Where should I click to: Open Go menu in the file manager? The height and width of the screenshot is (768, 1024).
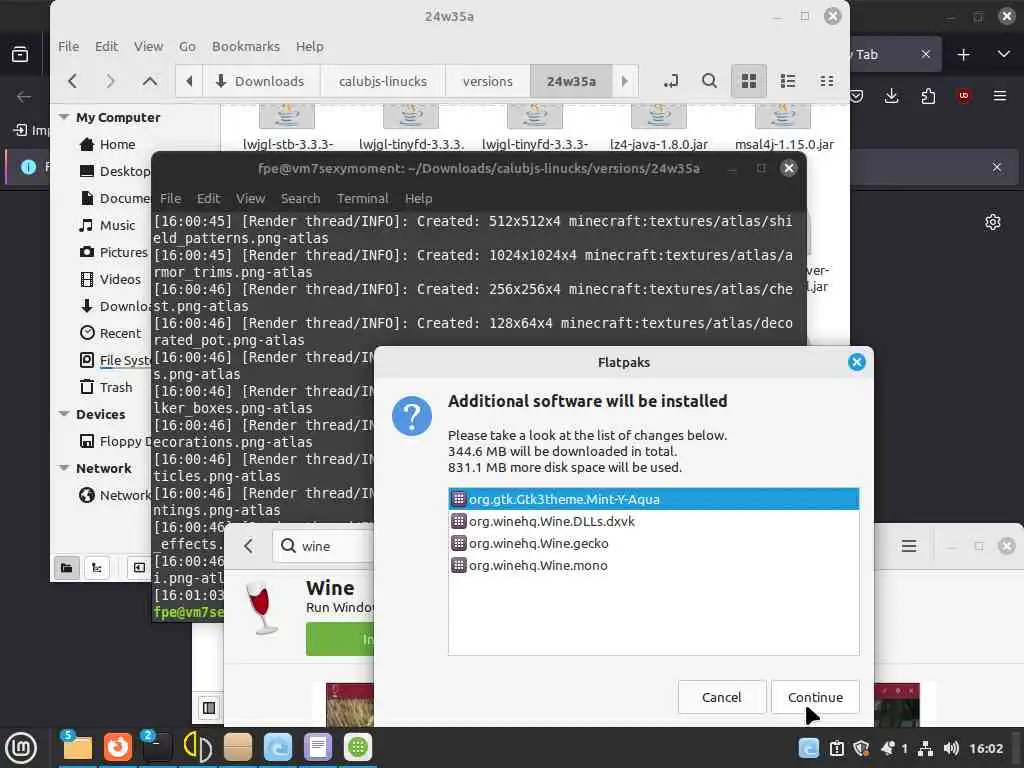tap(187, 46)
